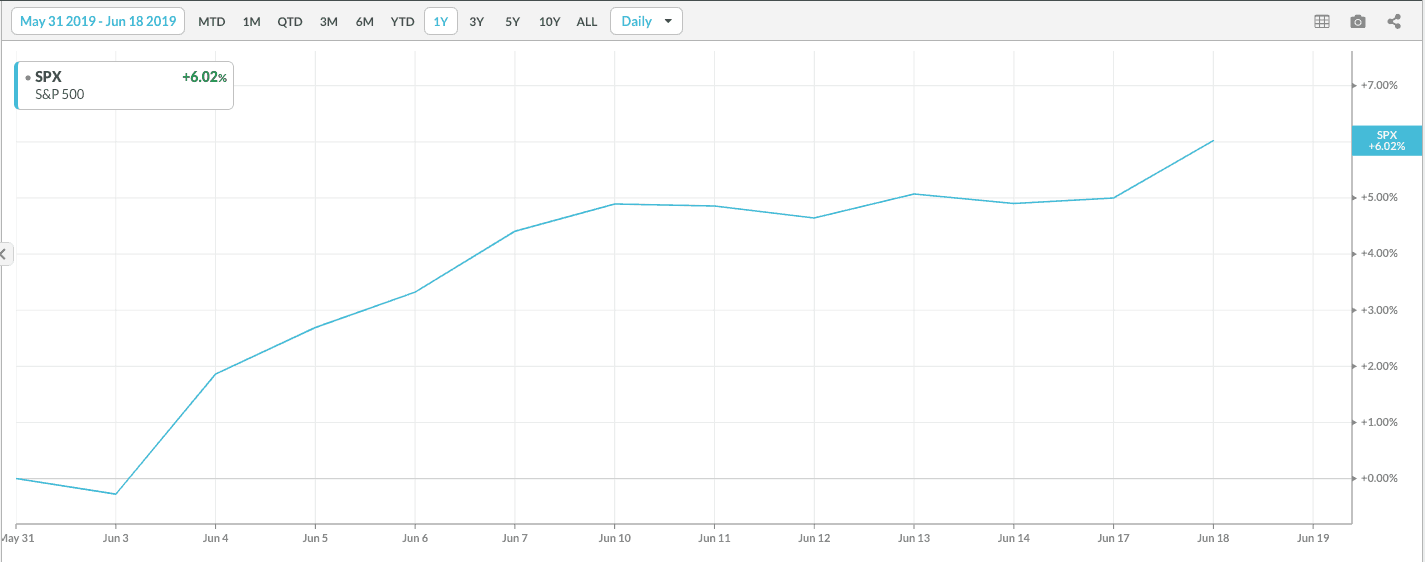Click the Jun 3 date label

click(116, 538)
